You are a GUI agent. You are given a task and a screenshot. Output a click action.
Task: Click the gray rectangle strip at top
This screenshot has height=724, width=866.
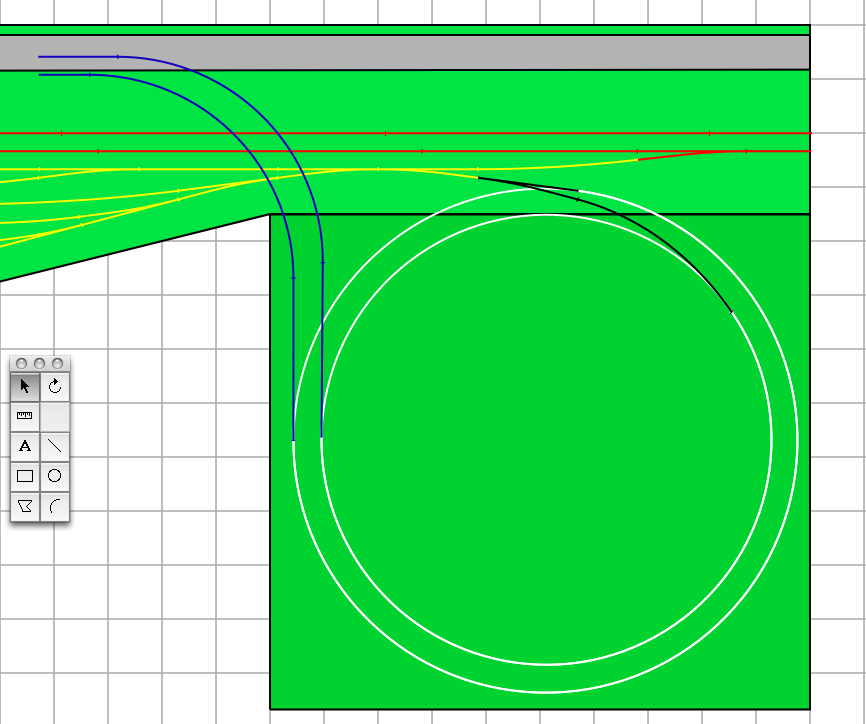500,52
